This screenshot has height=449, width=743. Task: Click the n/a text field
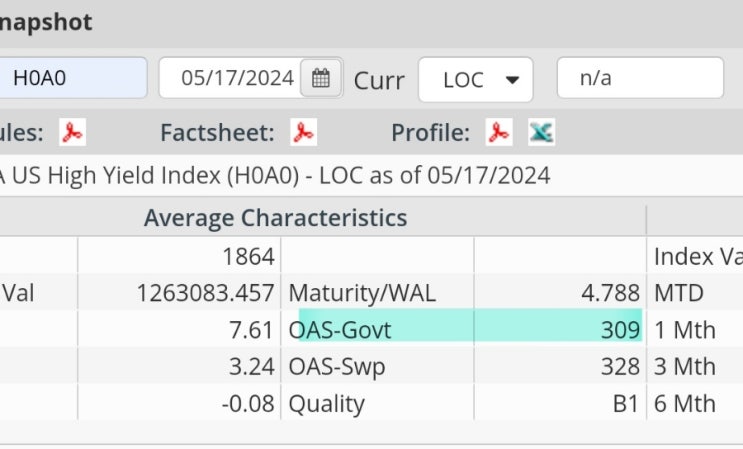pyautogui.click(x=640, y=78)
